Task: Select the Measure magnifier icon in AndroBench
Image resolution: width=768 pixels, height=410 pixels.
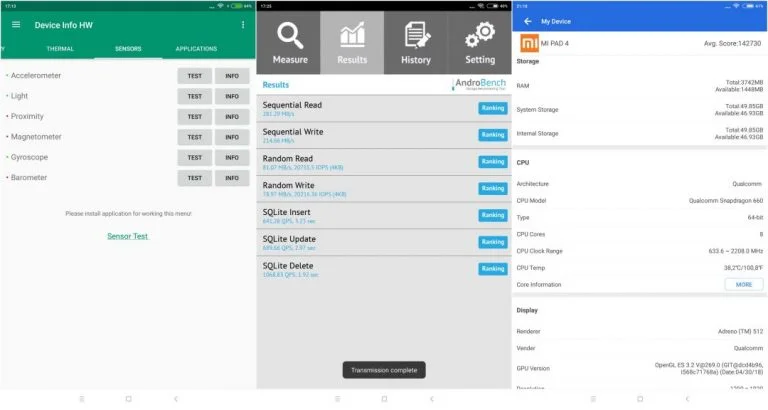Action: 290,36
